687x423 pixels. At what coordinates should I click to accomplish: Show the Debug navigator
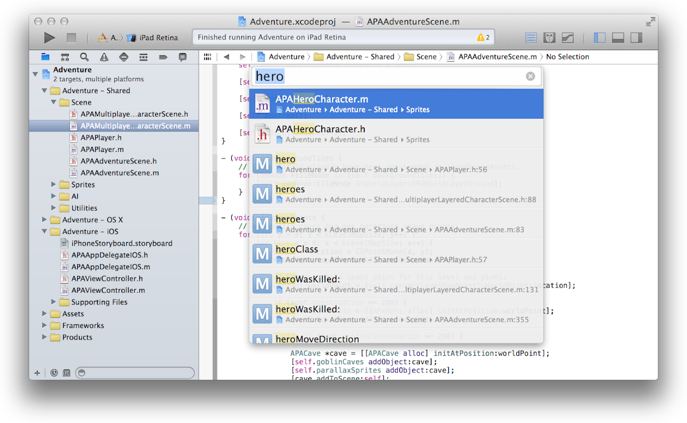143,57
